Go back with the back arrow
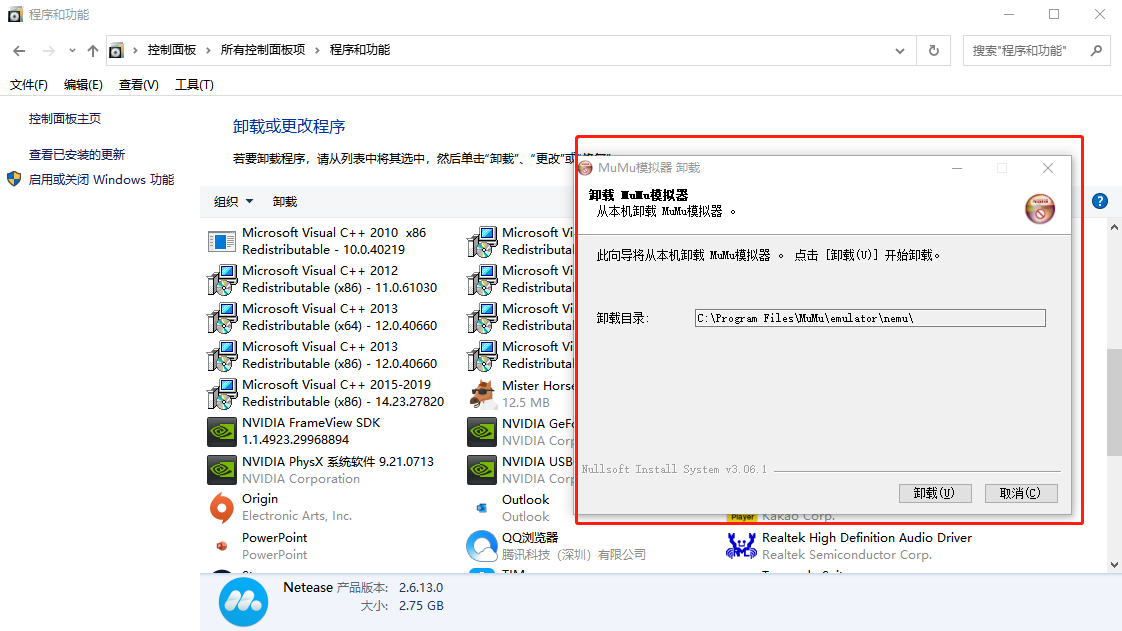The width and height of the screenshot is (1122, 631). [x=19, y=51]
